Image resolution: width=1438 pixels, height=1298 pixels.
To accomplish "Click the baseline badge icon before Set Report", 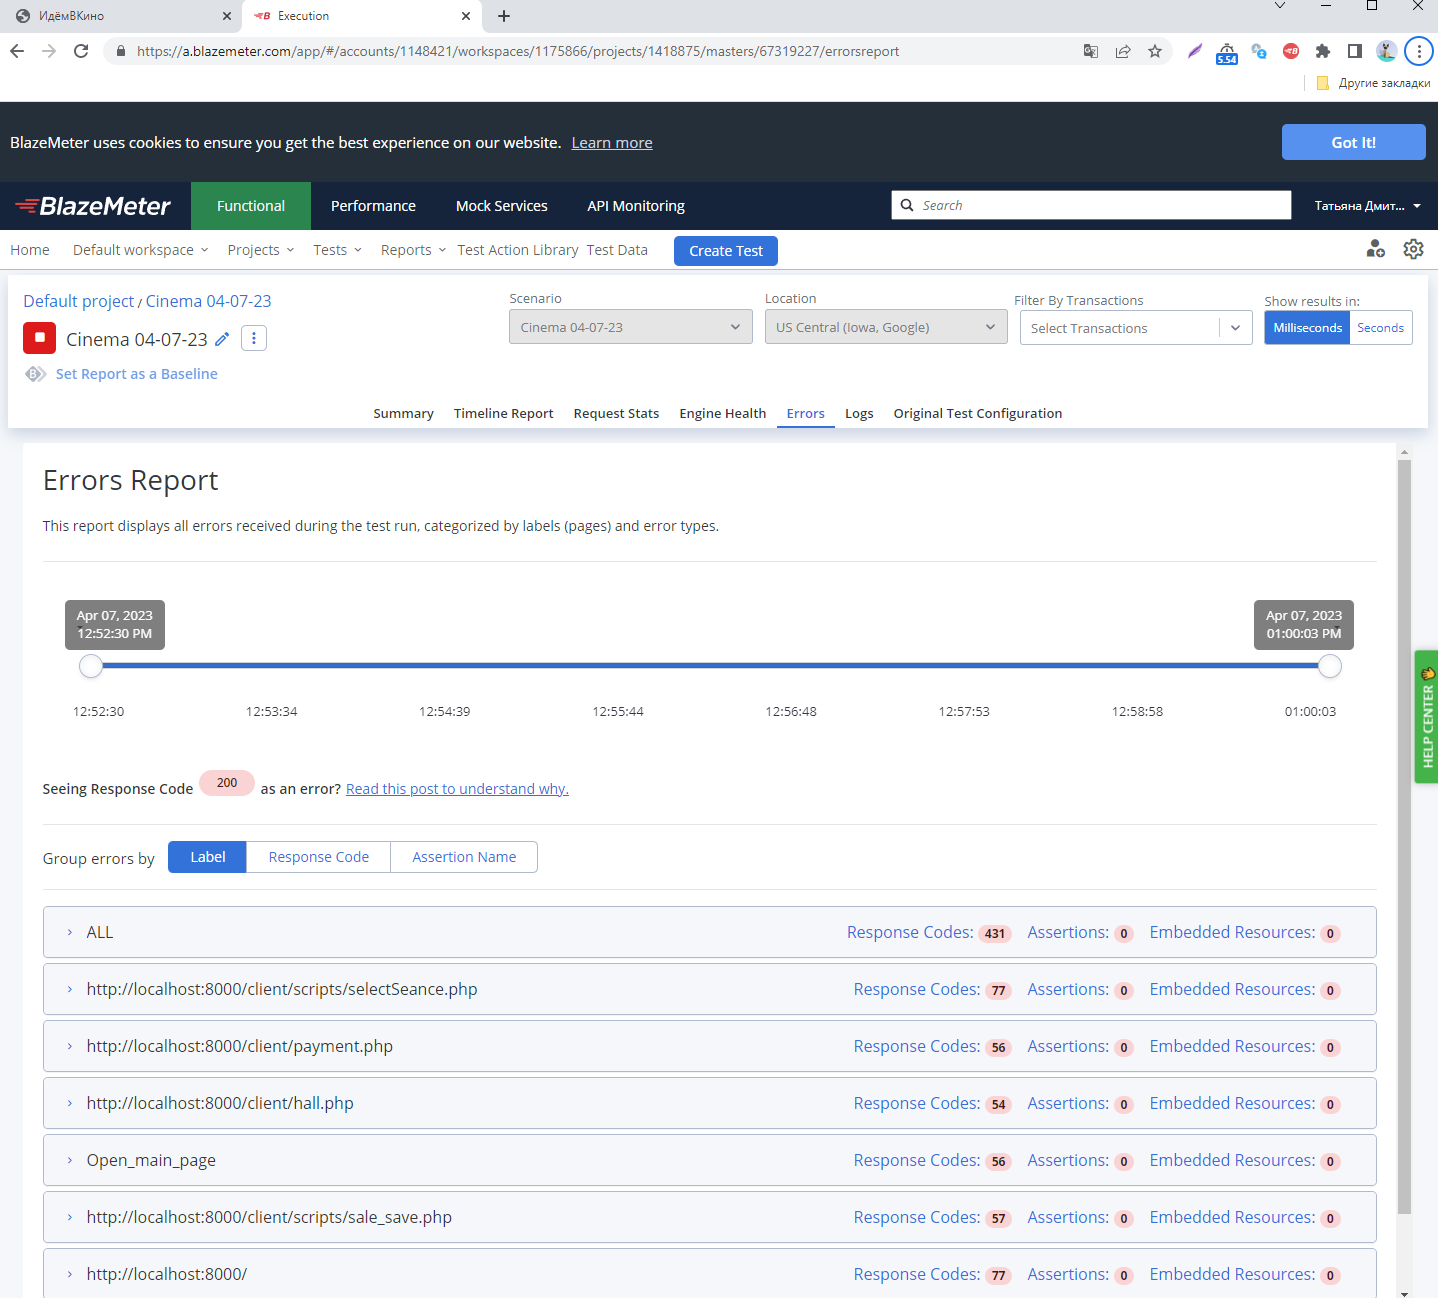I will click(35, 373).
